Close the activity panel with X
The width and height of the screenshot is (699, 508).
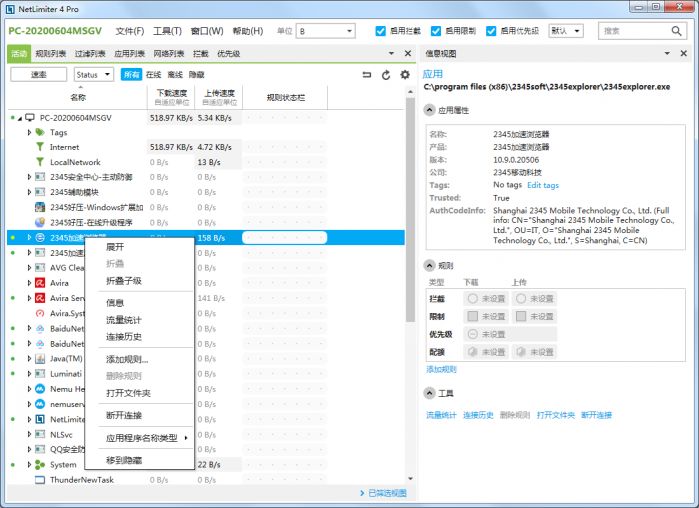coord(408,53)
